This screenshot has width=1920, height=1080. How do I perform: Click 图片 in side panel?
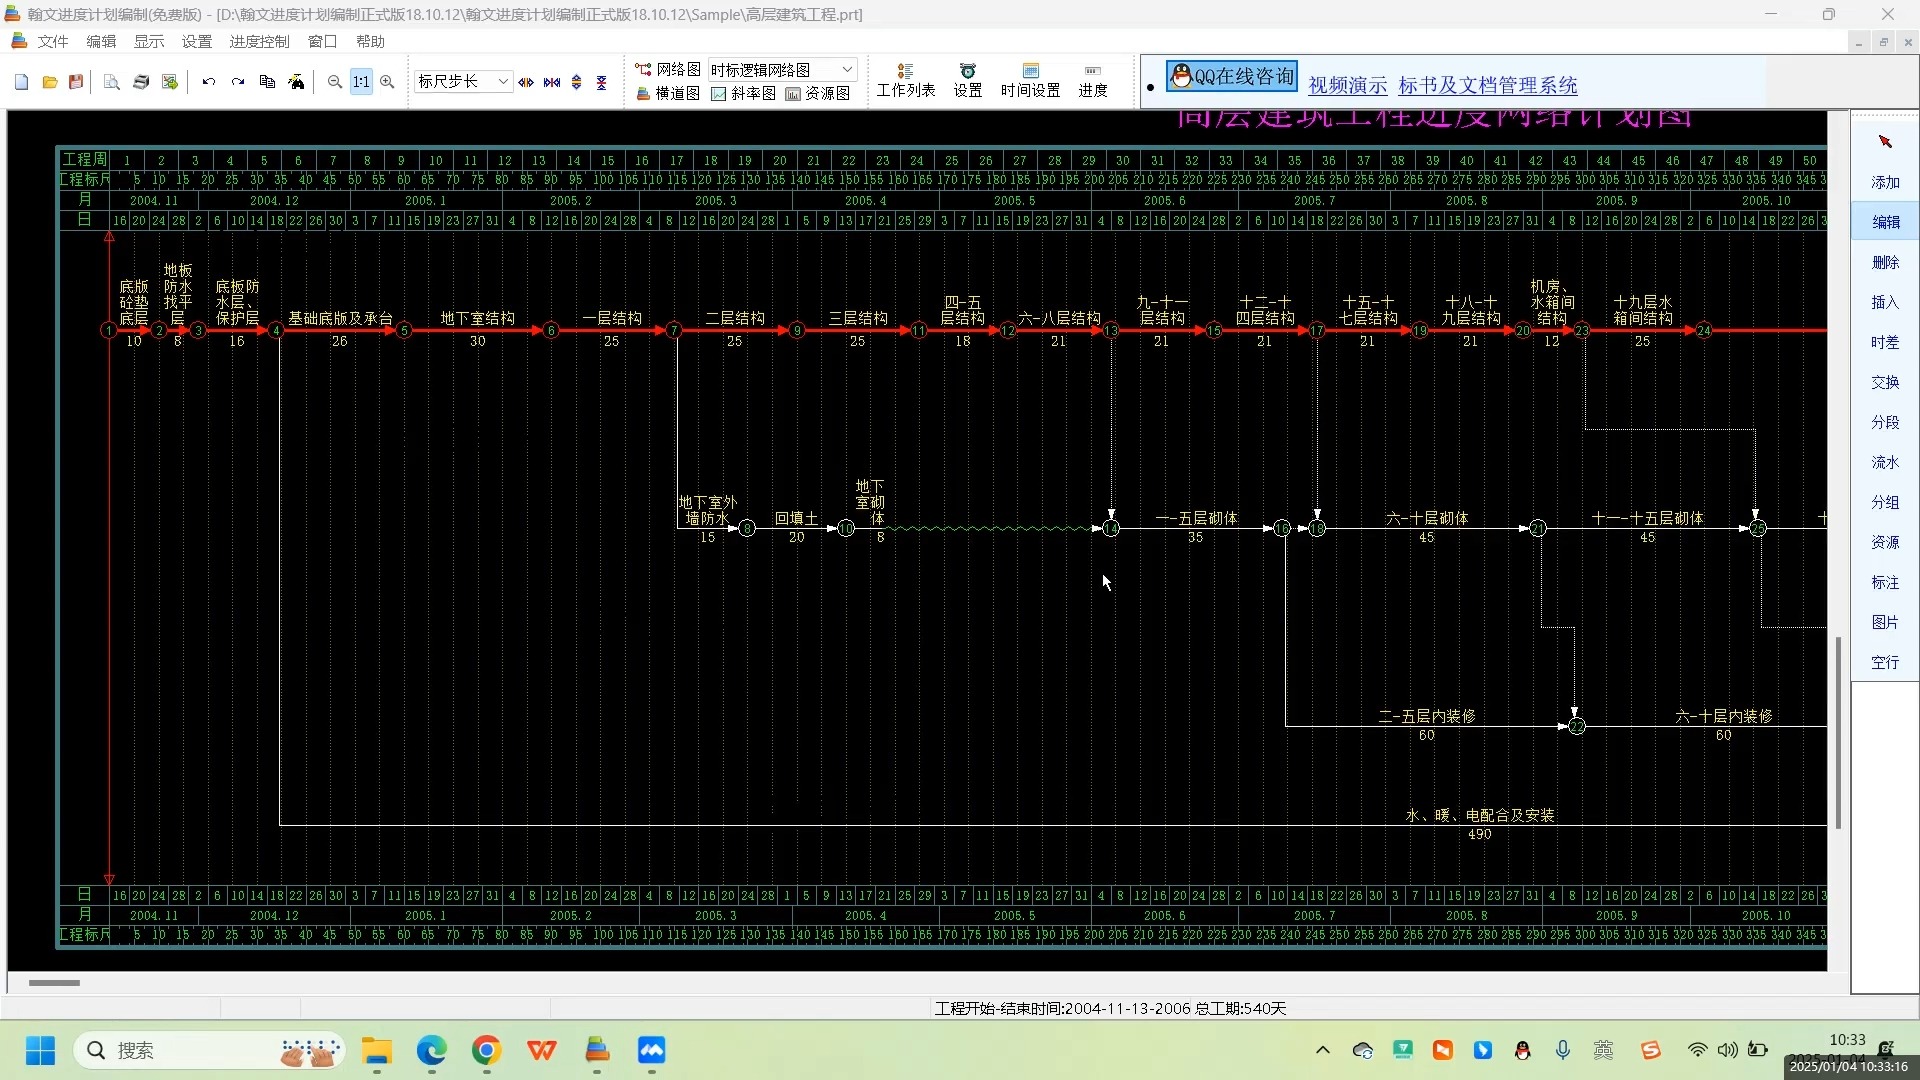click(x=1885, y=622)
